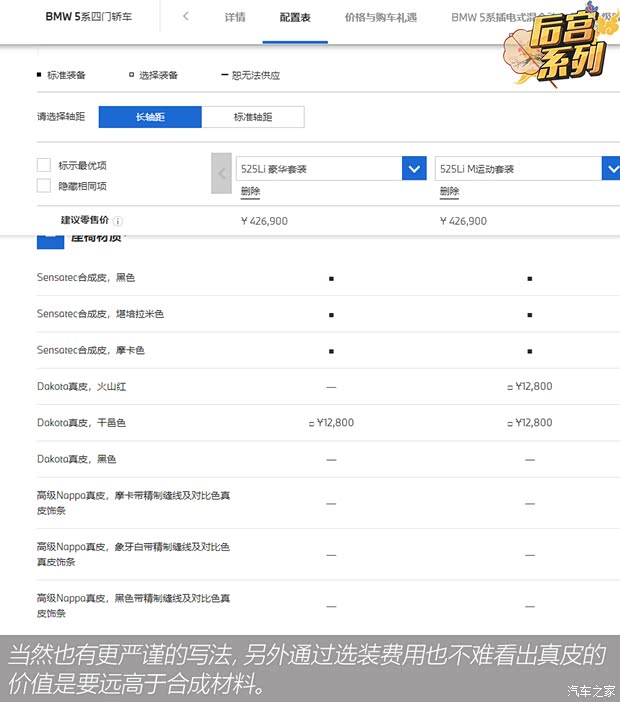This screenshot has height=702, width=620.
Task: Open the 价格与购车礼遇 tab
Action: point(381,17)
